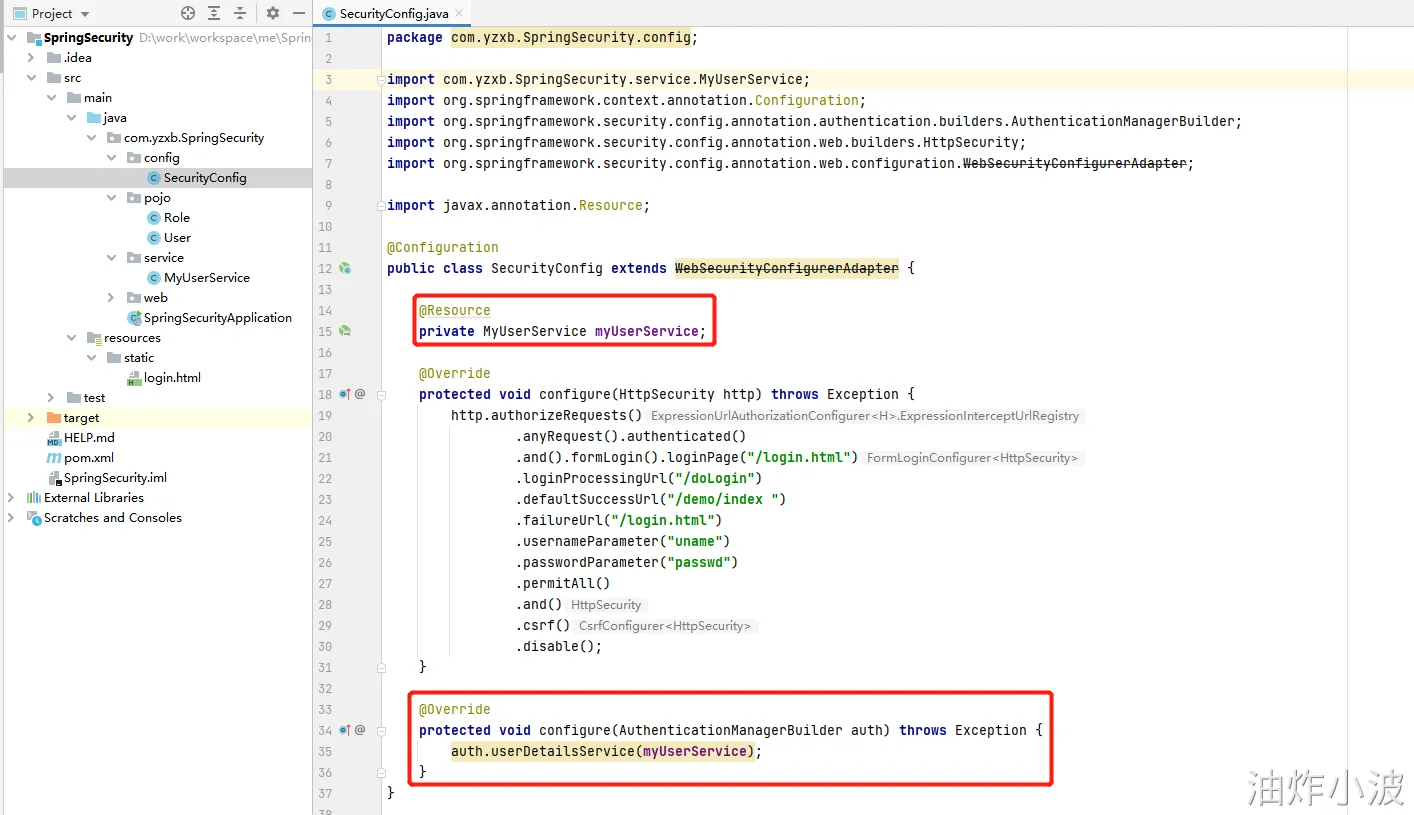Close the SecurityConfig.java tab with its X
Image resolution: width=1414 pixels, height=815 pixels.
(459, 14)
